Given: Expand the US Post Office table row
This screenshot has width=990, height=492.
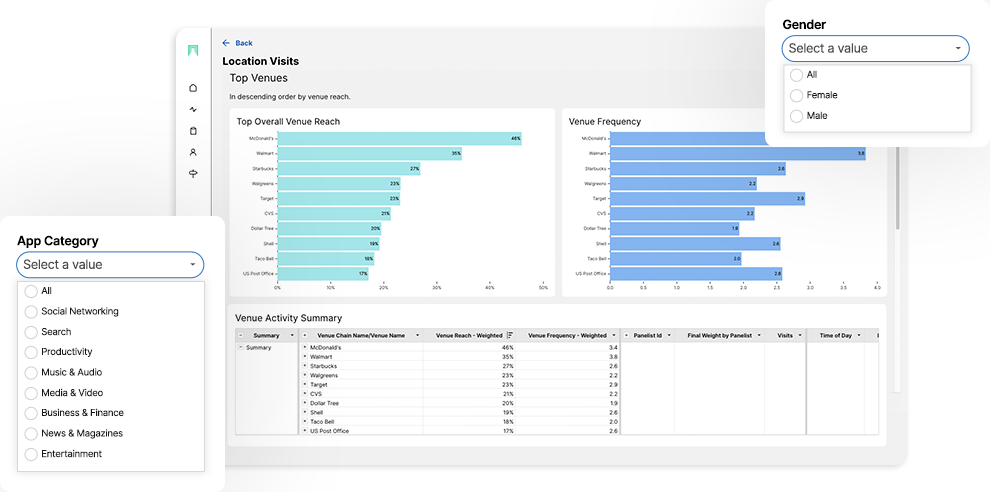Looking at the screenshot, I should pos(305,431).
